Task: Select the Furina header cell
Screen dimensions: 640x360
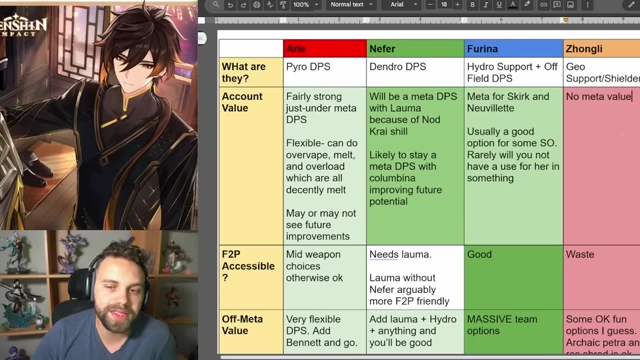Action: coord(513,49)
